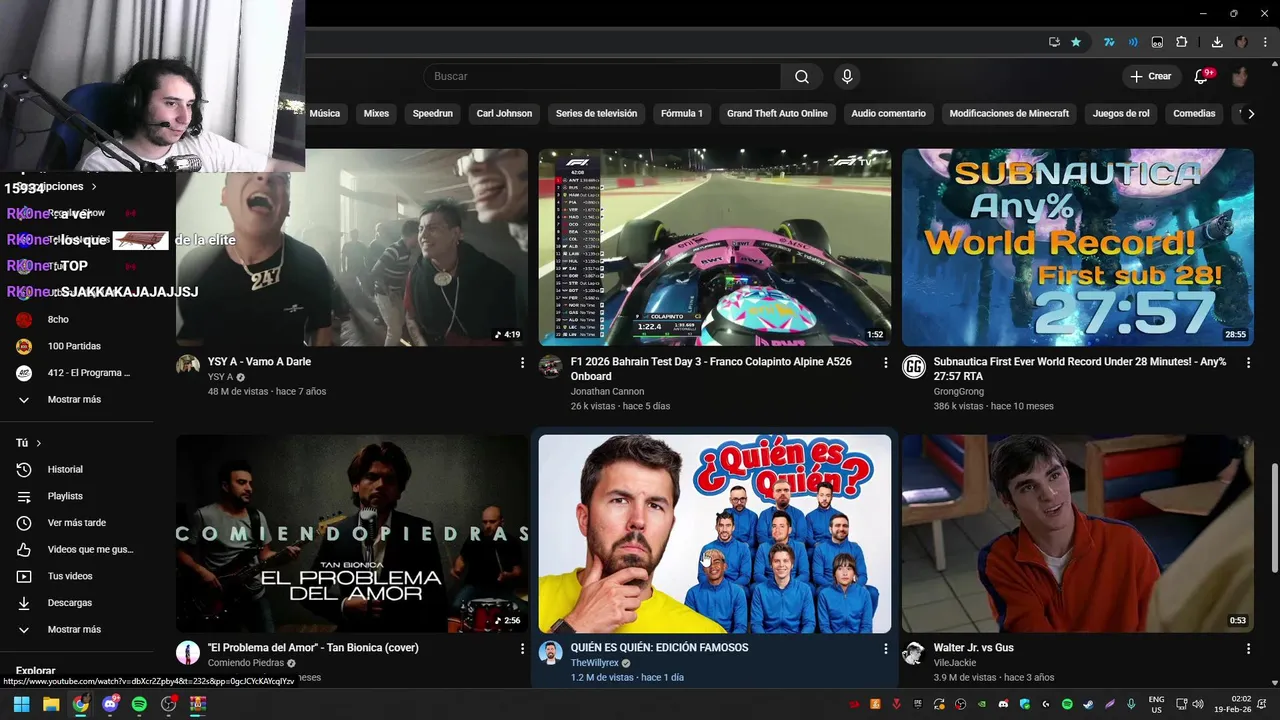Open YouTube notifications bell
The image size is (1280, 720).
click(1201, 77)
